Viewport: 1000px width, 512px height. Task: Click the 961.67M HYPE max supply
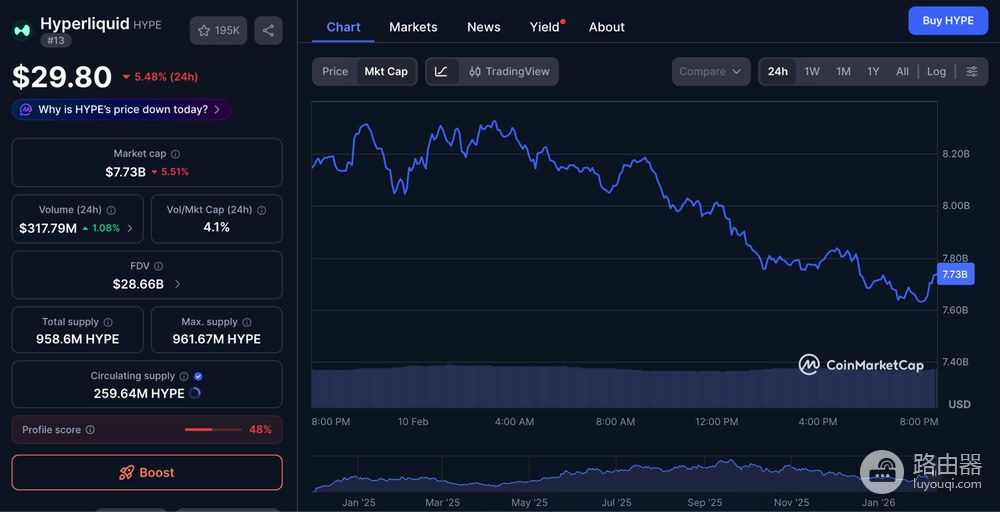(216, 340)
